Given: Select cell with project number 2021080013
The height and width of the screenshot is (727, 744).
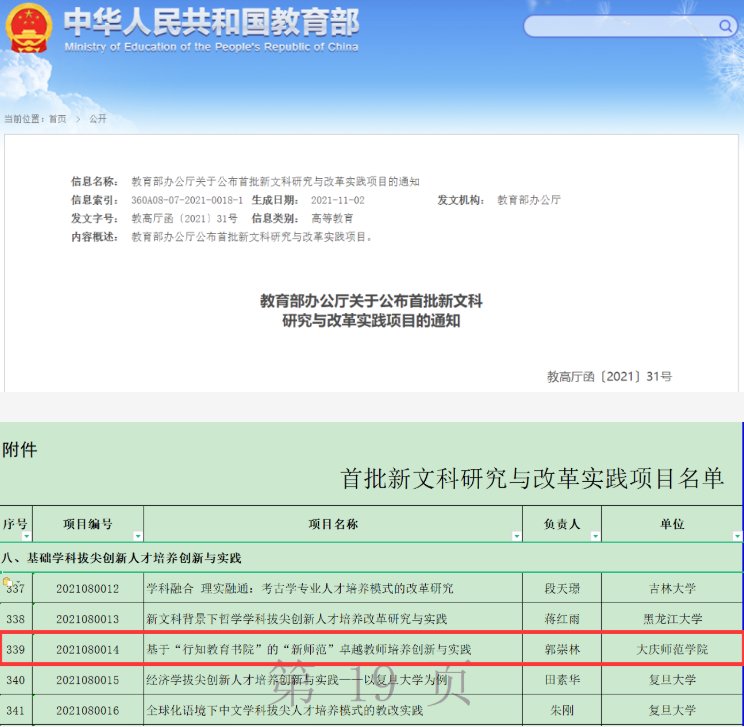Looking at the screenshot, I should (x=88, y=619).
